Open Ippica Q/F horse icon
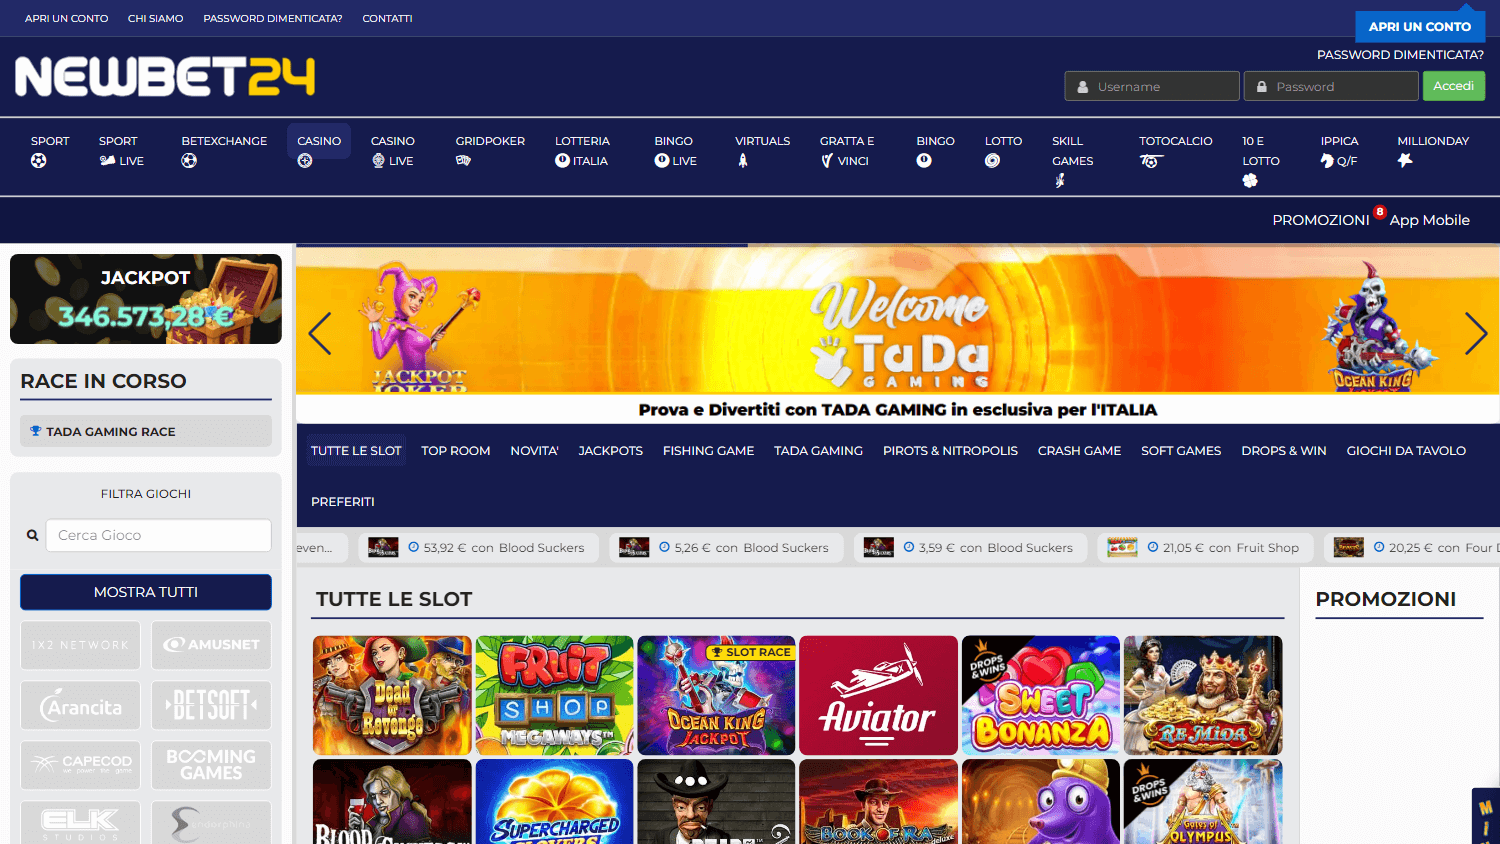The image size is (1500, 844). (x=1327, y=161)
